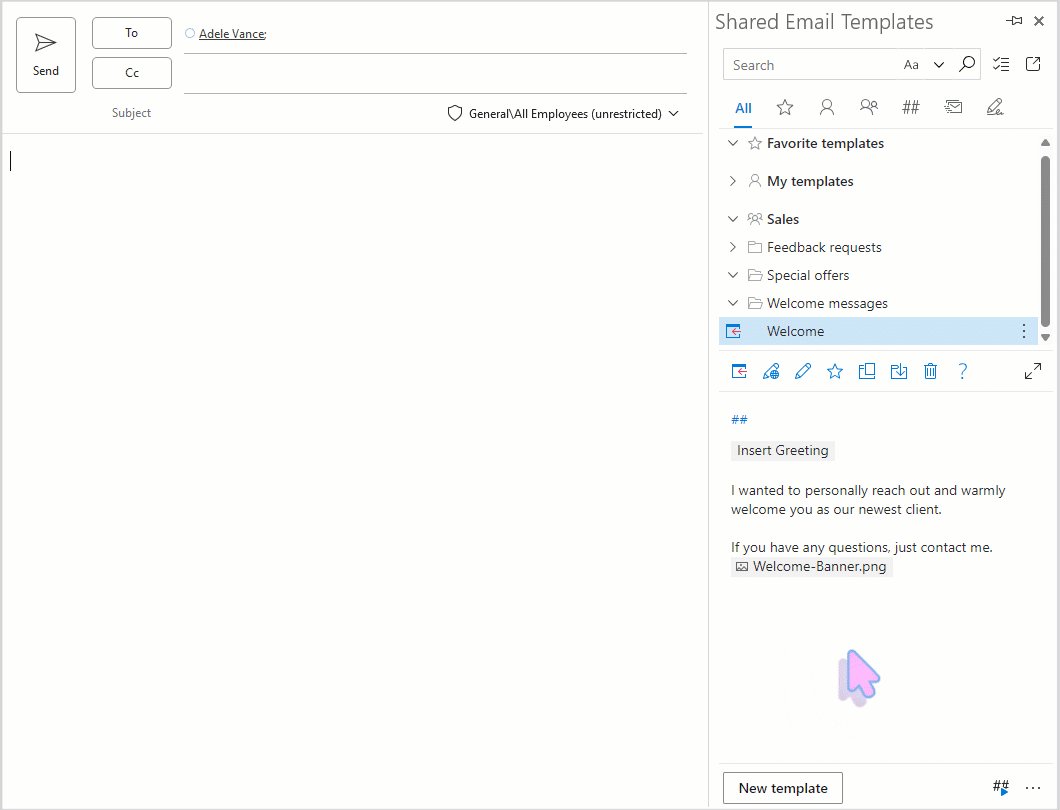This screenshot has height=810, width=1060.
Task: Switch to the personal templates tab
Action: point(827,107)
